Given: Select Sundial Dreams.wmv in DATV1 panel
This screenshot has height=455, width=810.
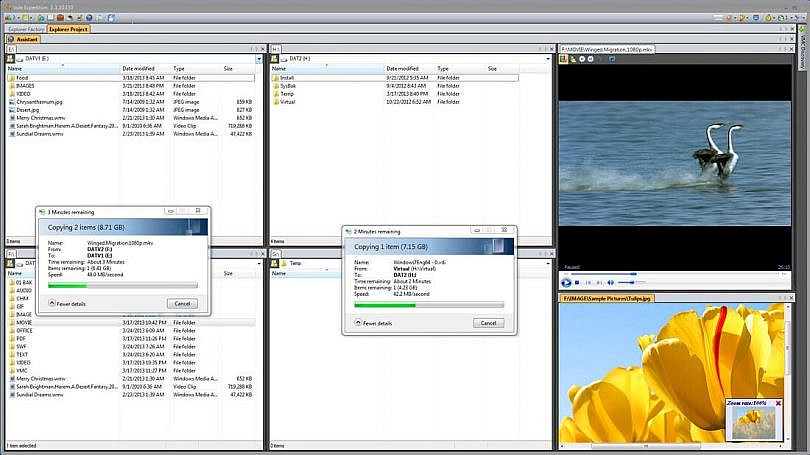Looking at the screenshot, I should (x=131, y=134).
